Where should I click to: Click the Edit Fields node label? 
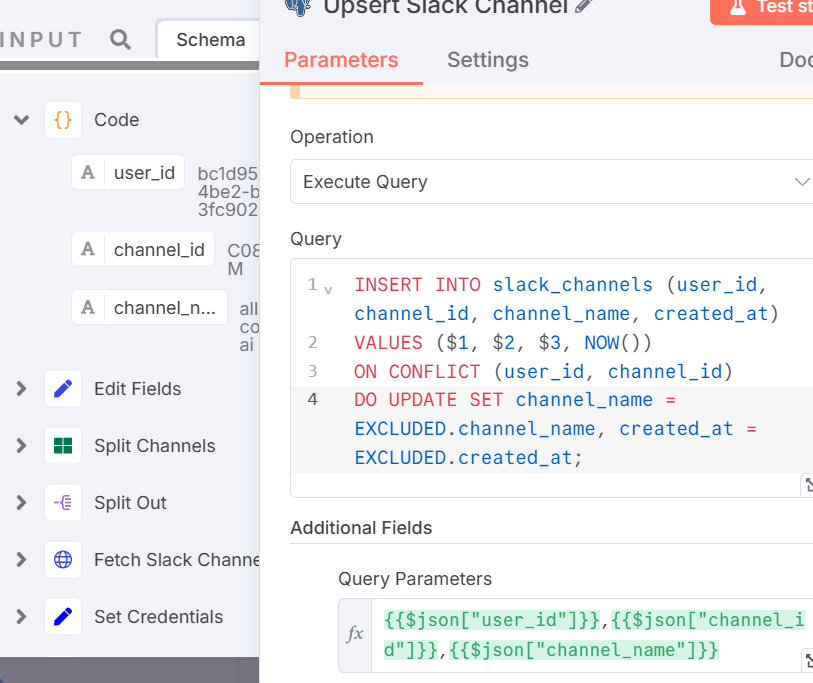click(x=137, y=388)
